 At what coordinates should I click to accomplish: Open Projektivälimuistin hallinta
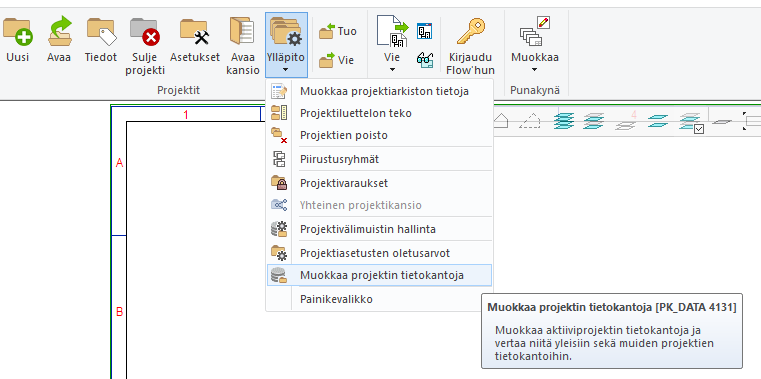pyautogui.click(x=379, y=229)
